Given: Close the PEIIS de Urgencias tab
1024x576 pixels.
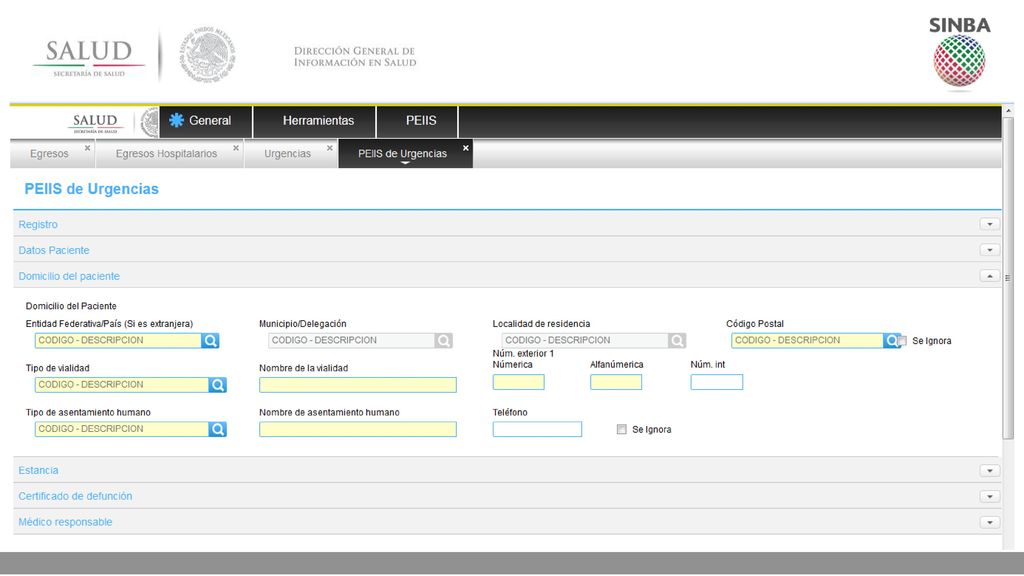Looking at the screenshot, I should (466, 148).
